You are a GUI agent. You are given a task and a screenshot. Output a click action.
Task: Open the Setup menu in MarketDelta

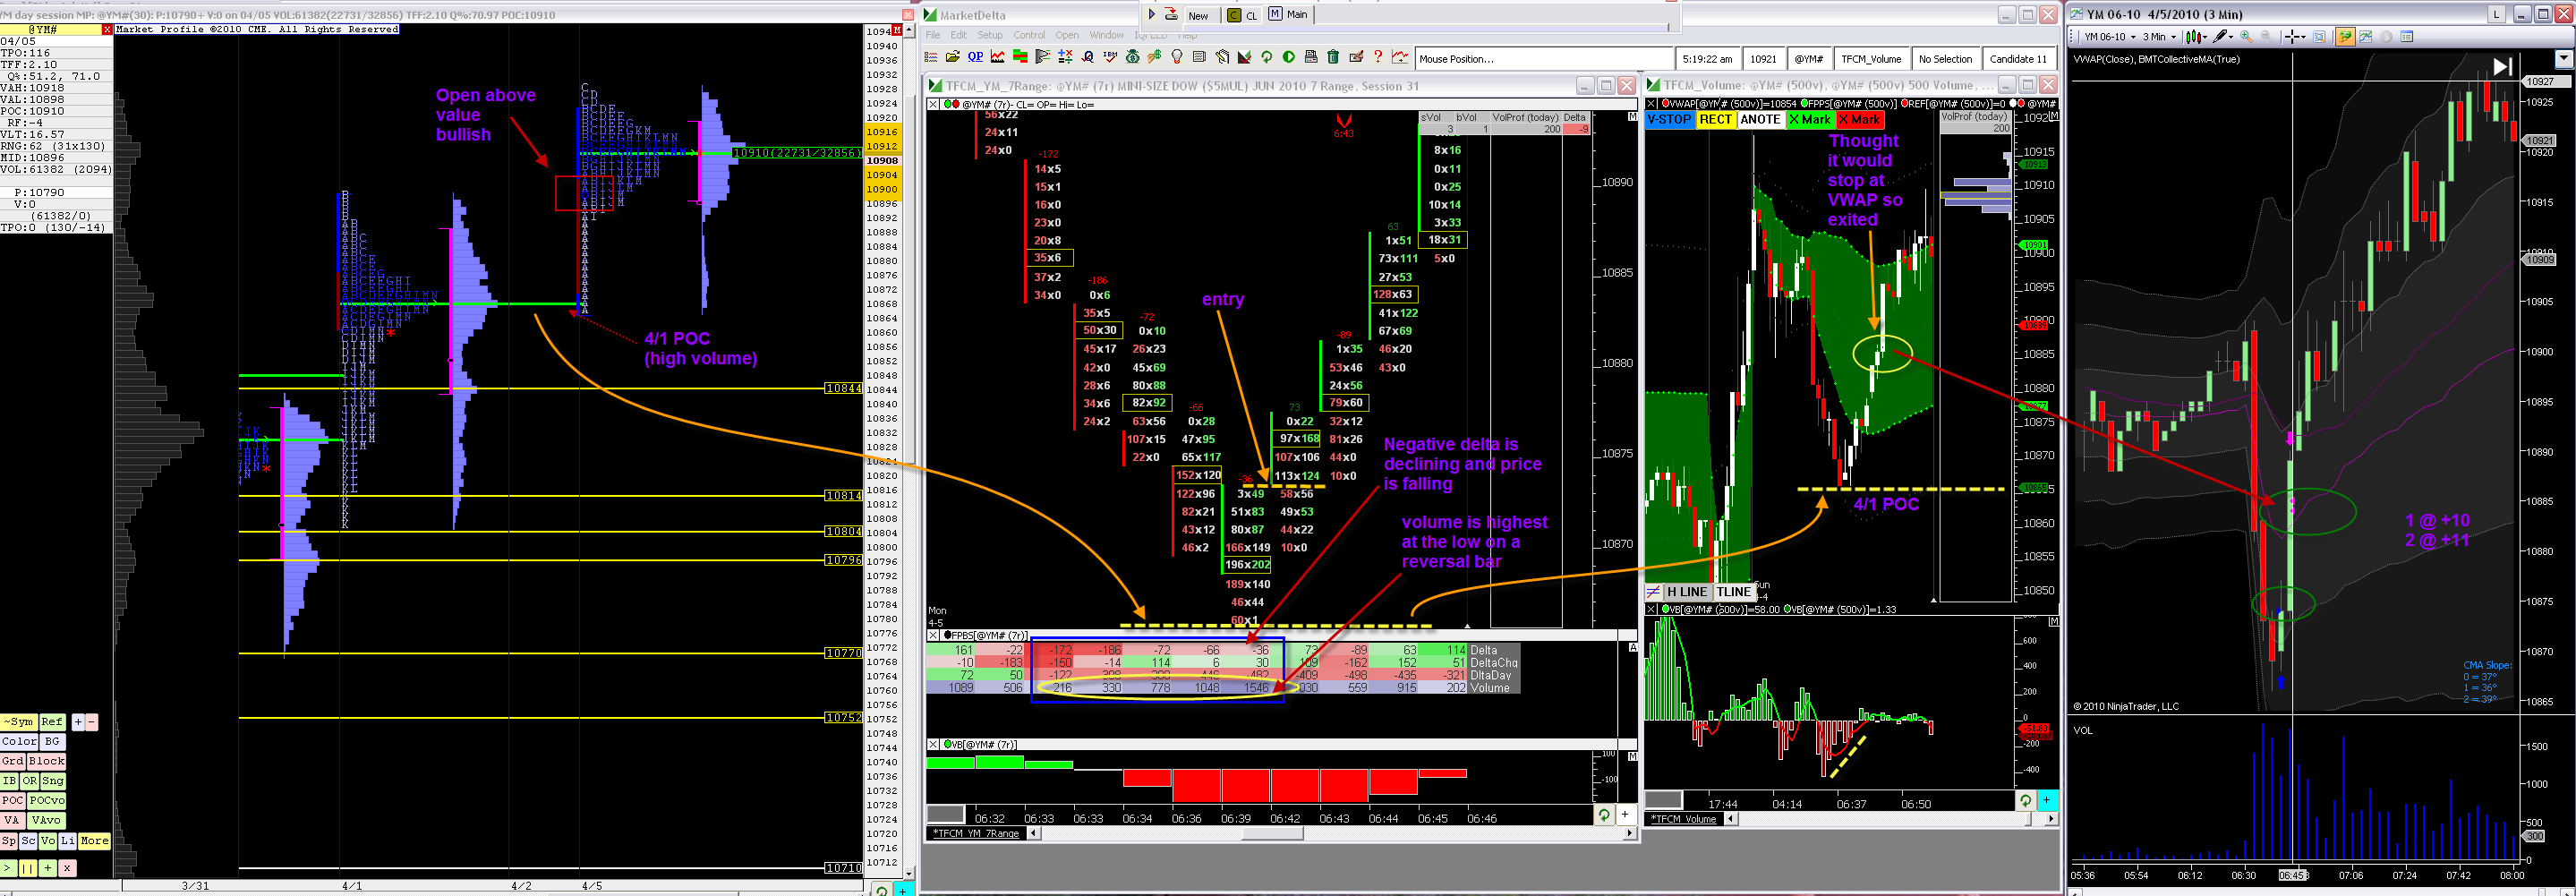[x=990, y=35]
